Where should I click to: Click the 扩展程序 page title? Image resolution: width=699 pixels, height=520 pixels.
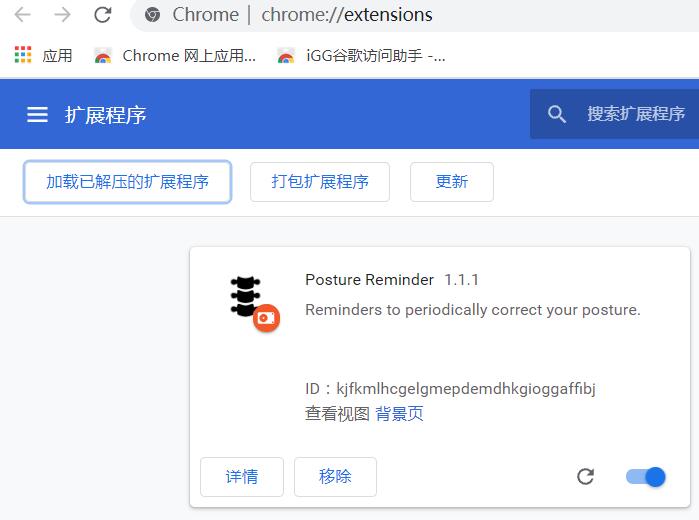pyautogui.click(x=106, y=115)
